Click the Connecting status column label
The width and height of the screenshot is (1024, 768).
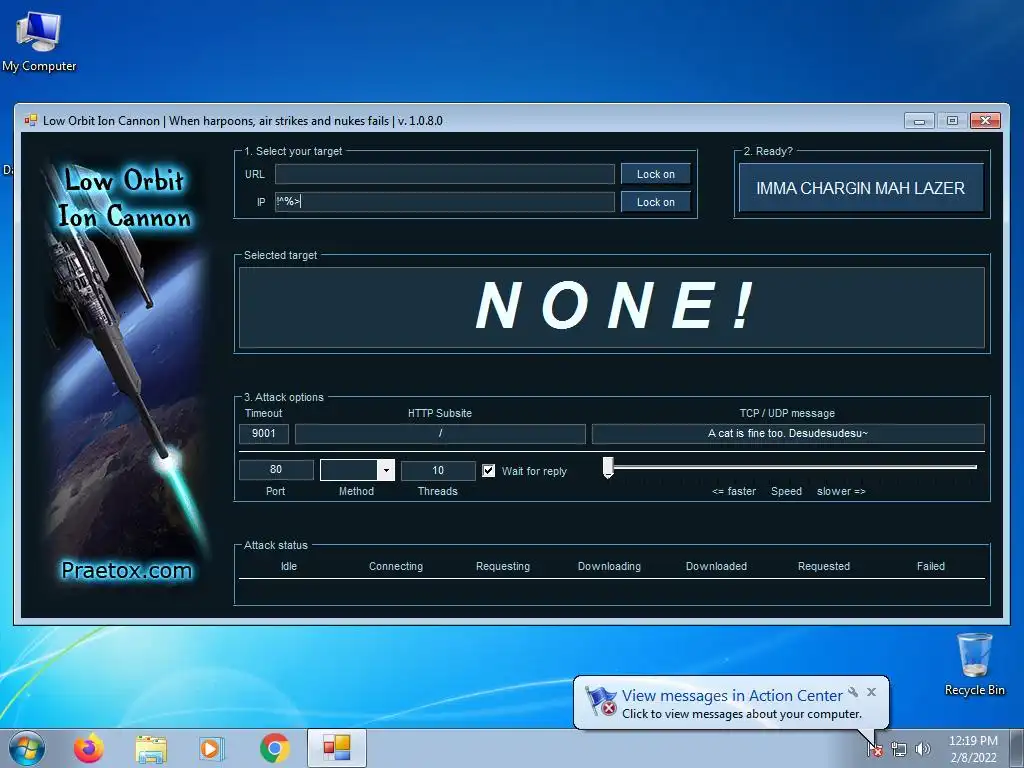click(396, 566)
